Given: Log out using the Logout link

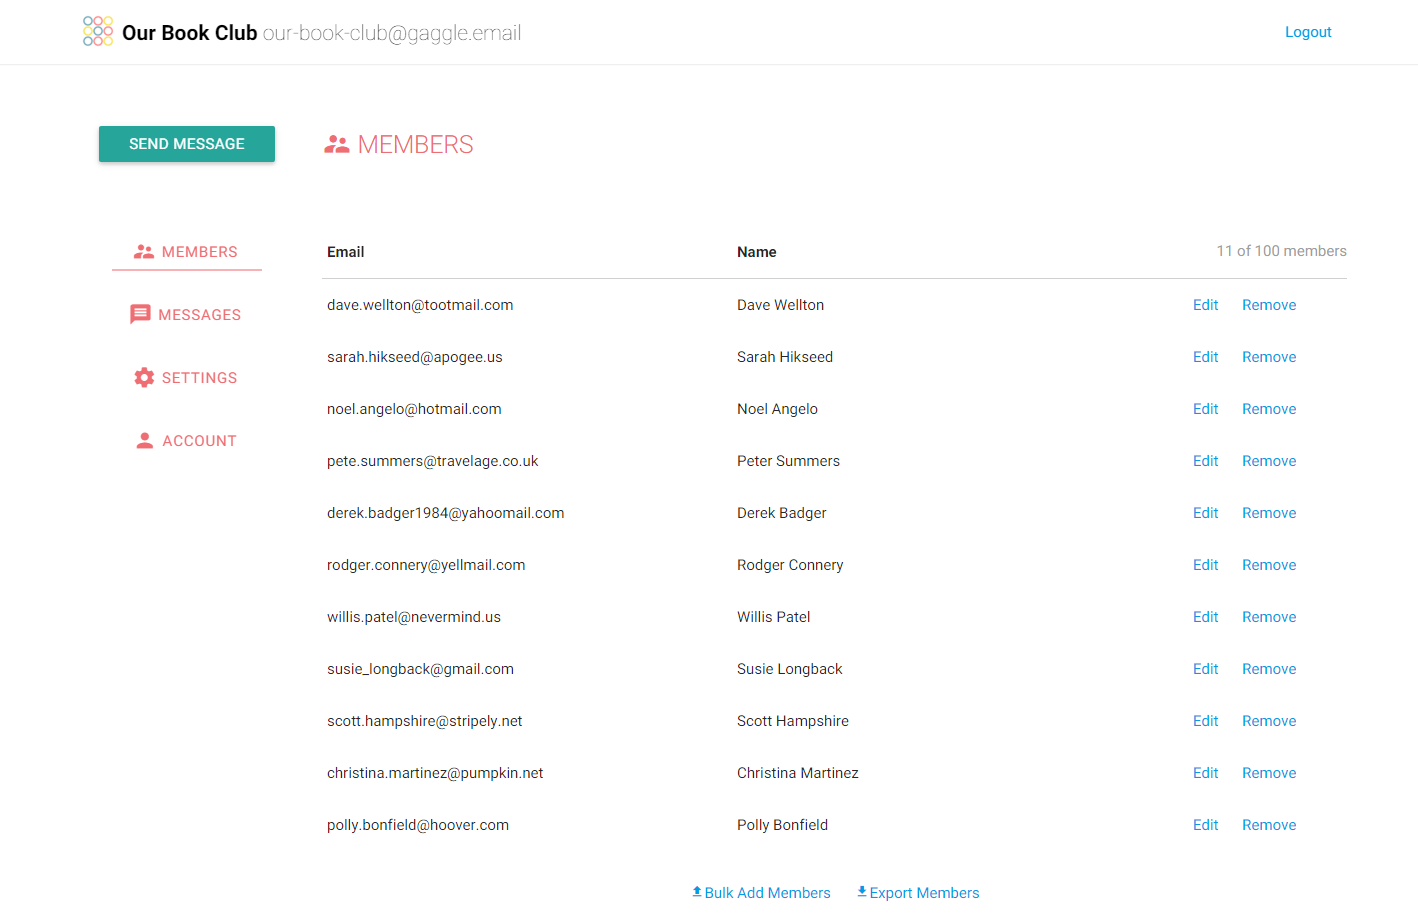Looking at the screenshot, I should [x=1308, y=32].
